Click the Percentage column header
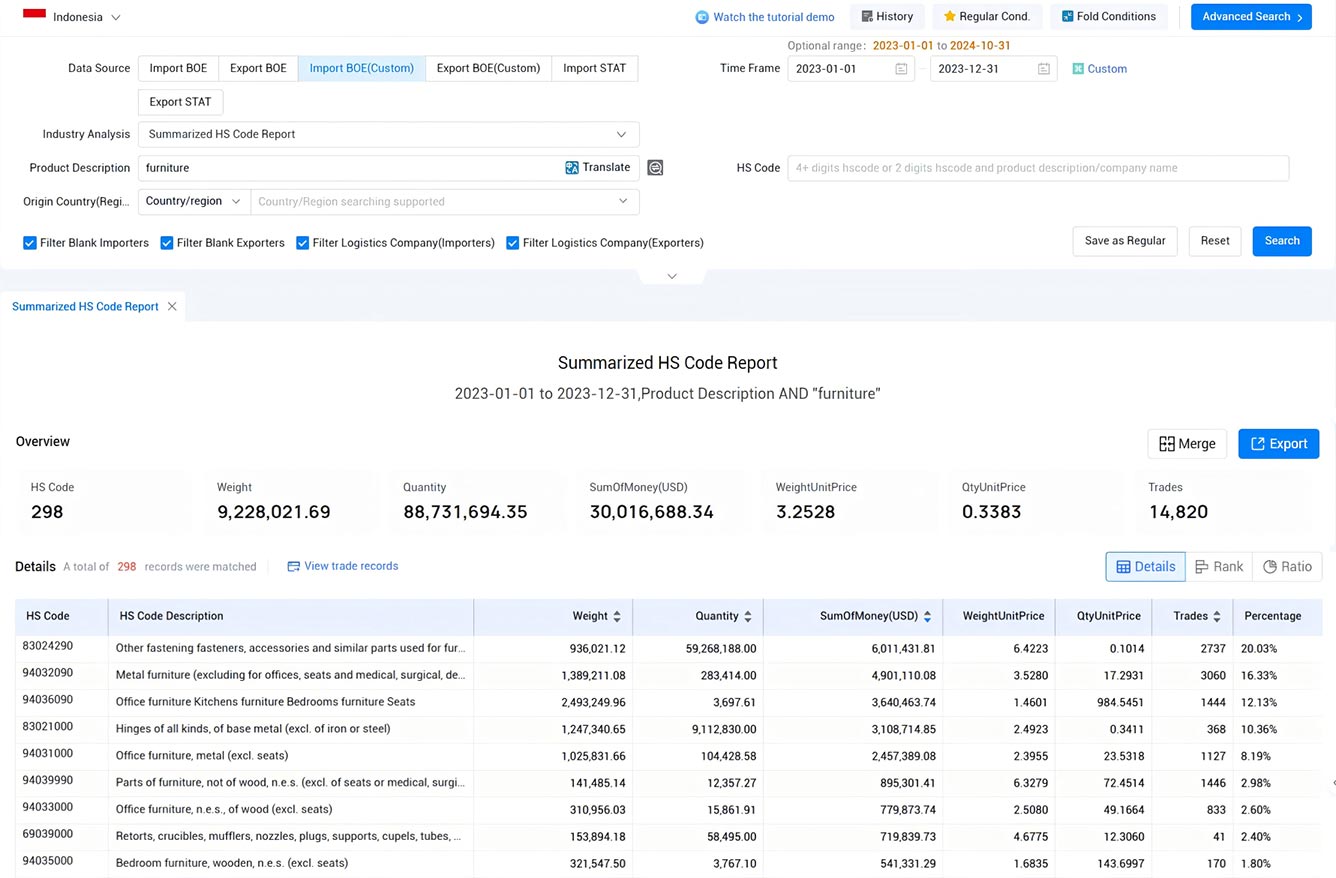The width and height of the screenshot is (1336, 878). (1273, 616)
